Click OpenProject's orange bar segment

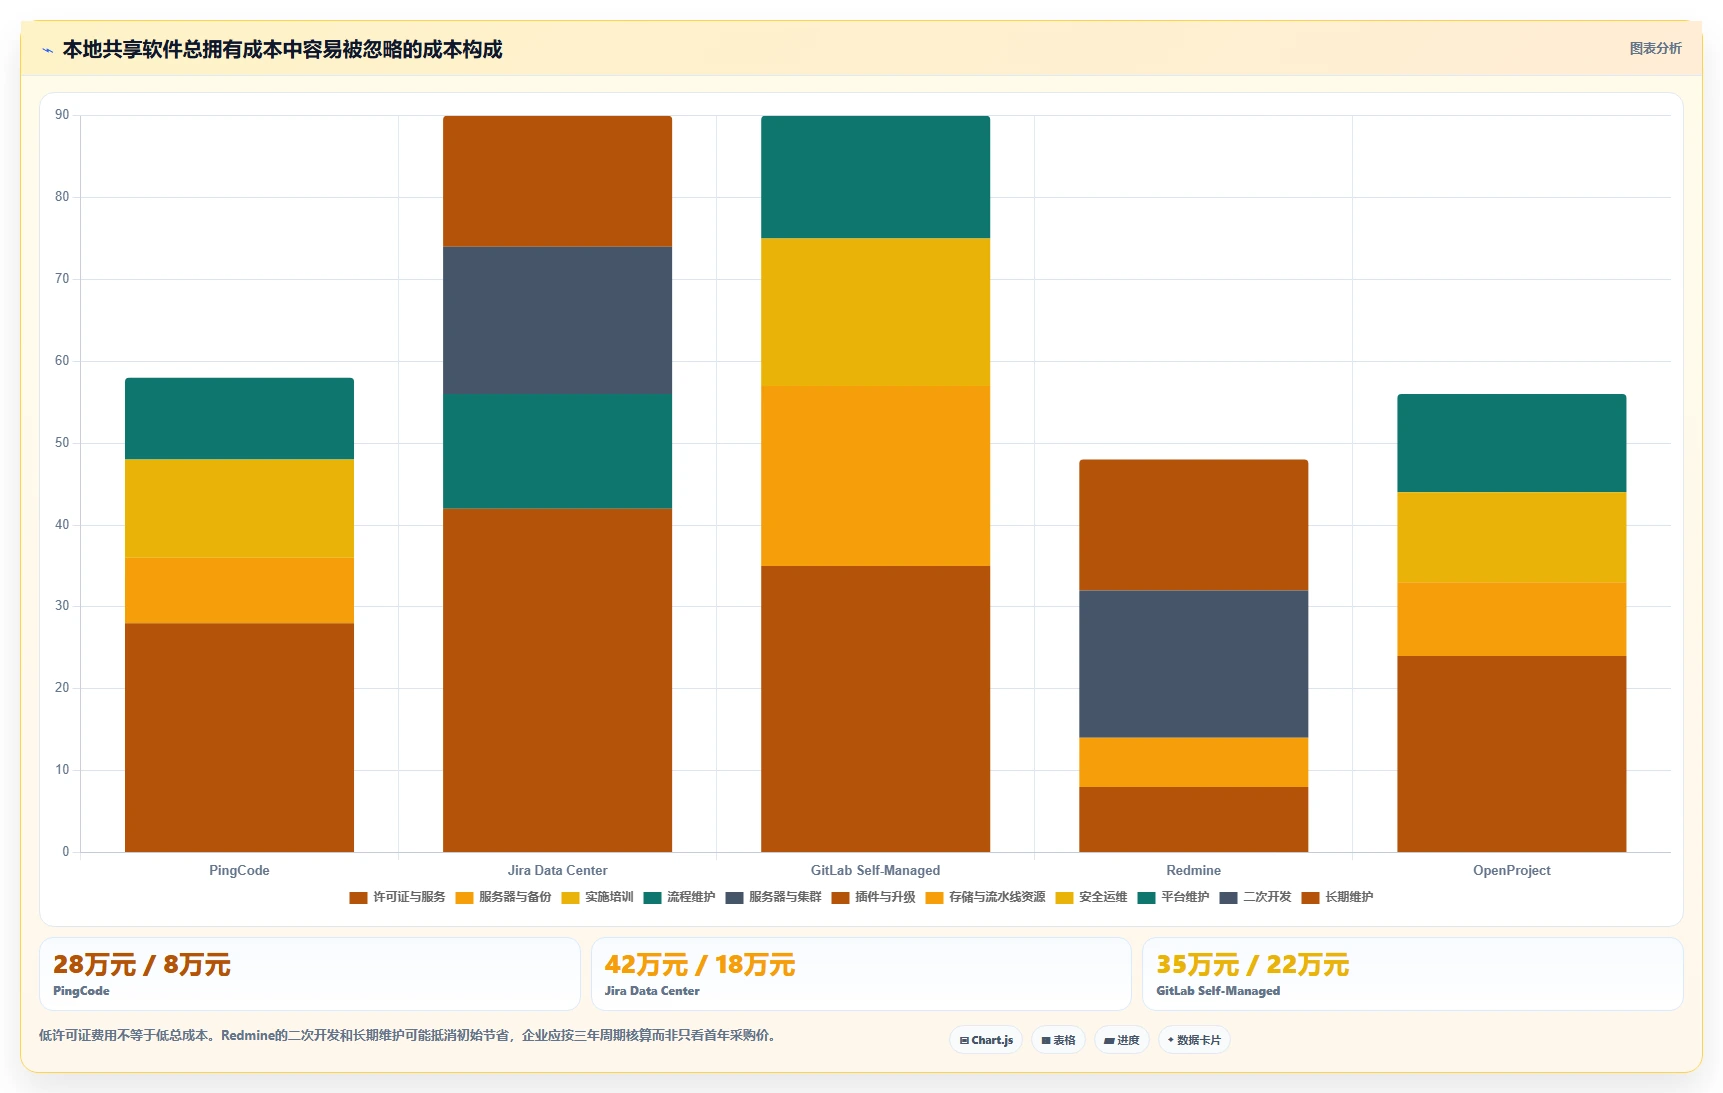[1511, 619]
